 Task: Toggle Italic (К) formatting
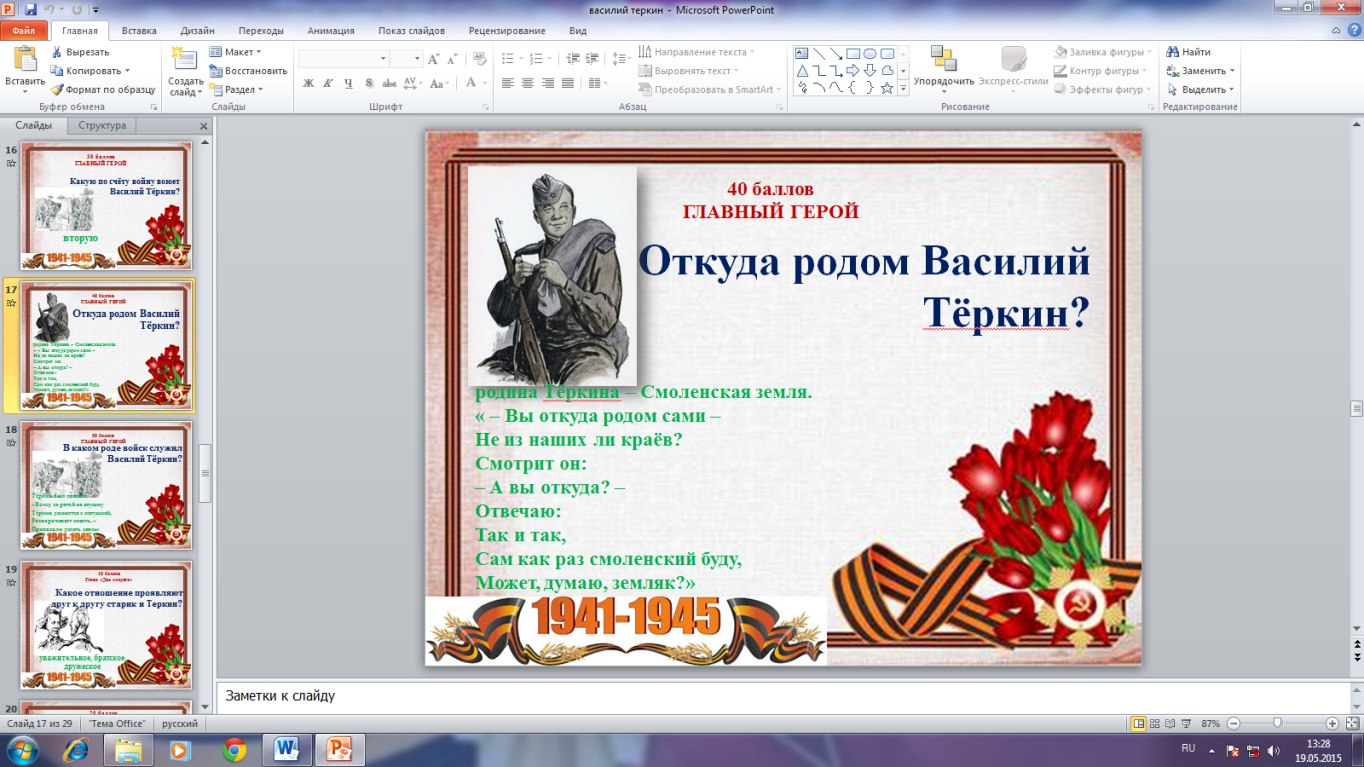[328, 83]
